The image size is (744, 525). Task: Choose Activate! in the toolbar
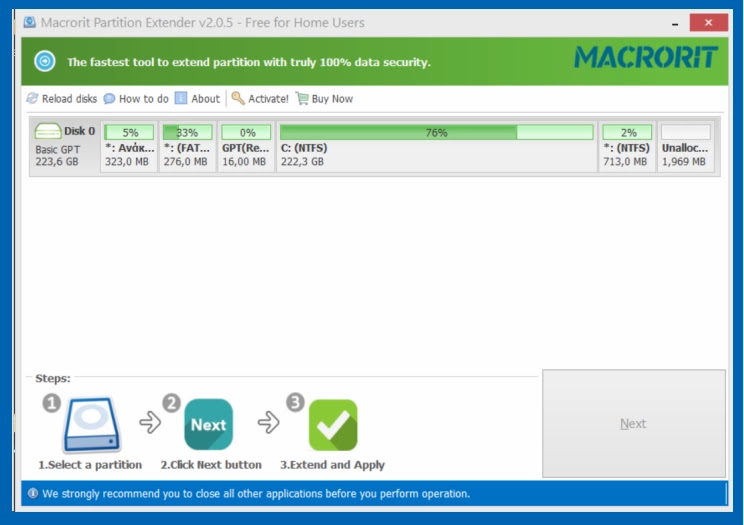point(260,98)
